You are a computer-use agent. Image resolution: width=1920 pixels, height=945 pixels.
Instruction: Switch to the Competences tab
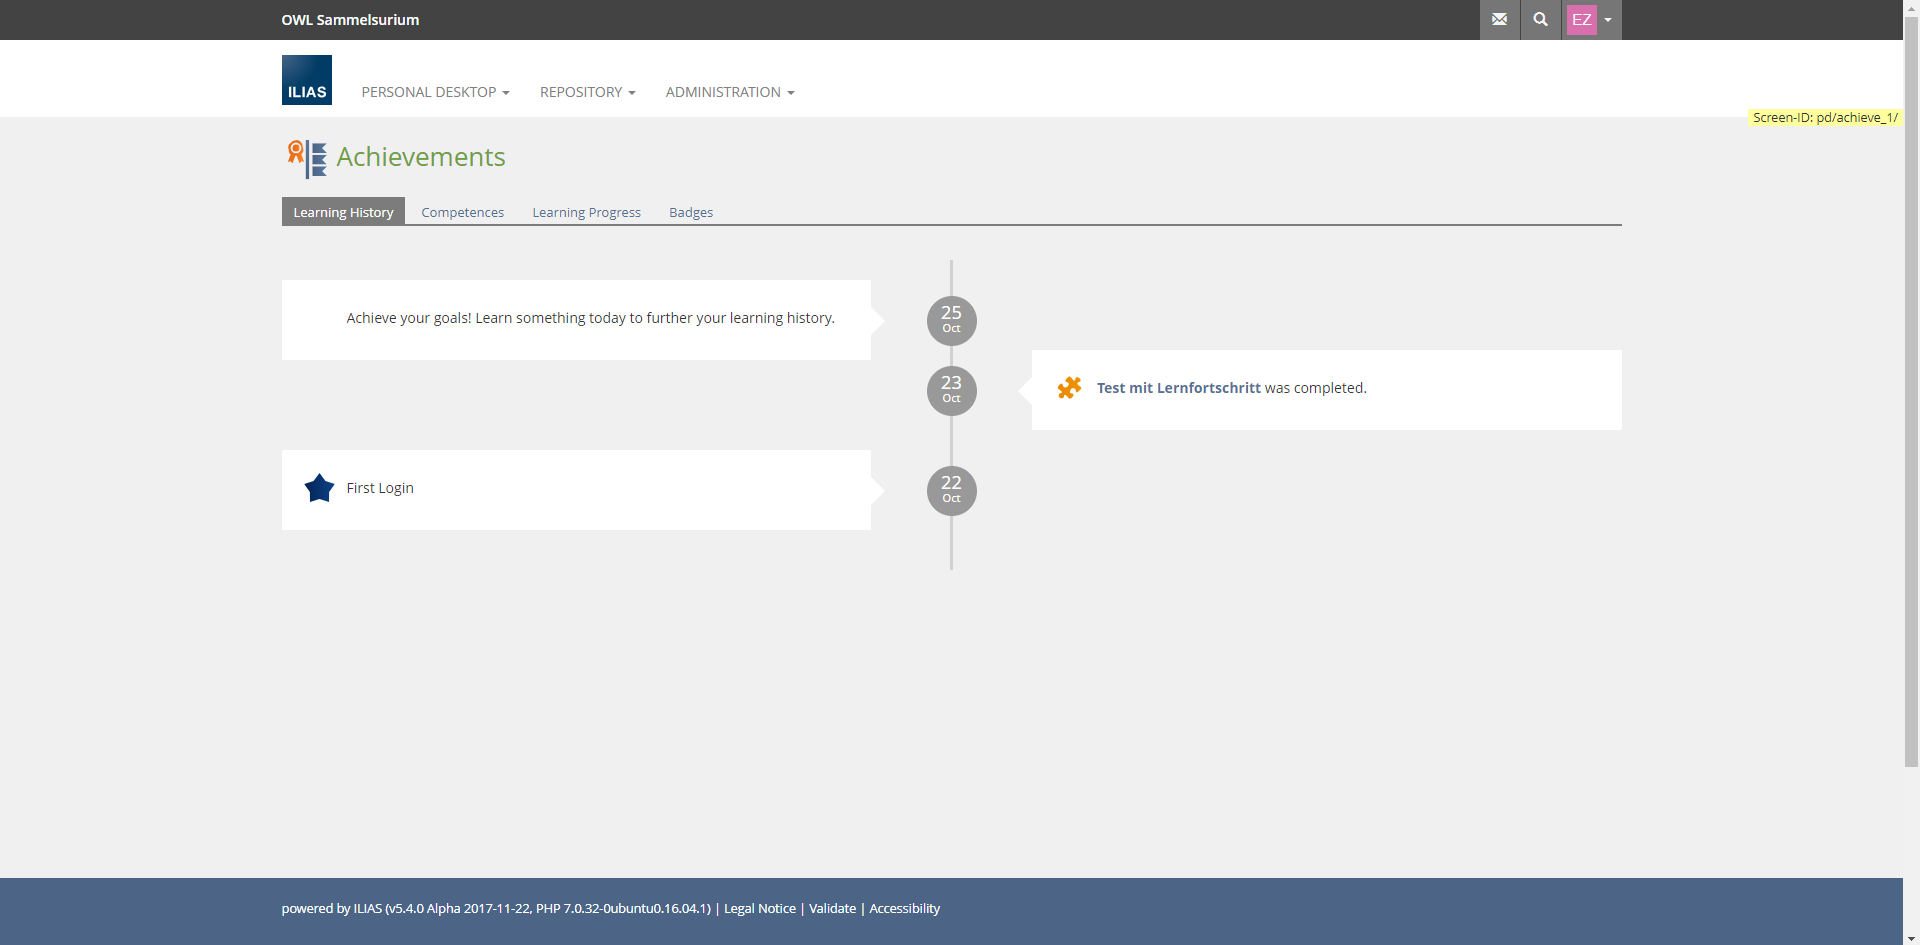462,212
